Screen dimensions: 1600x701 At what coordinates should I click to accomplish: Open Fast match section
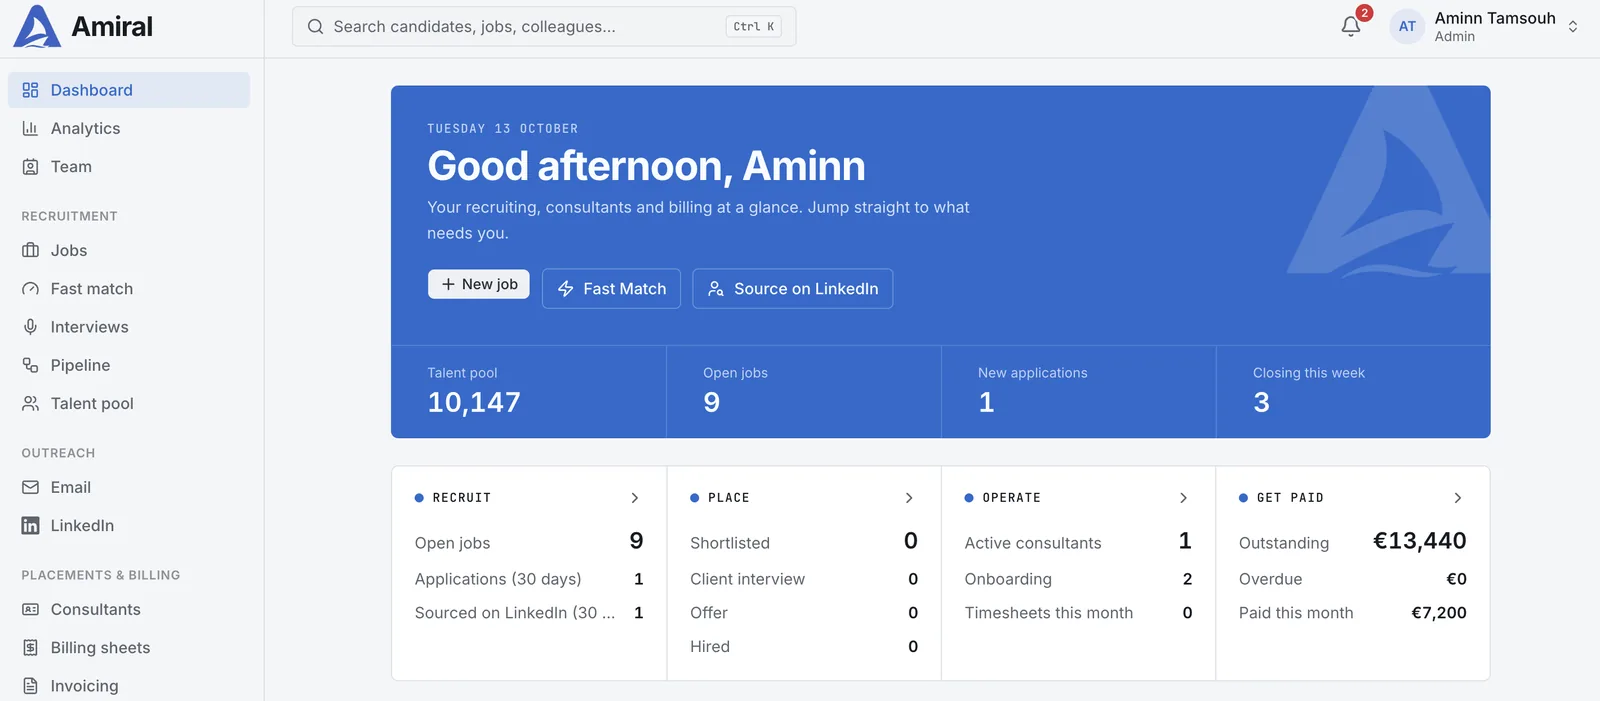coord(129,289)
